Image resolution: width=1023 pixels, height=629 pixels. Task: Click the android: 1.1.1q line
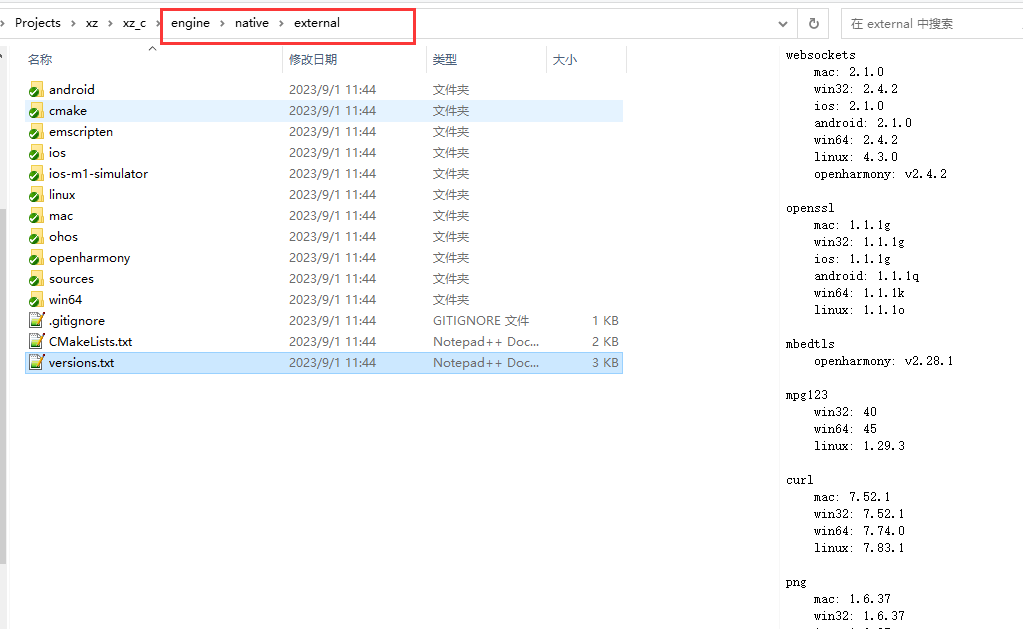coord(866,276)
